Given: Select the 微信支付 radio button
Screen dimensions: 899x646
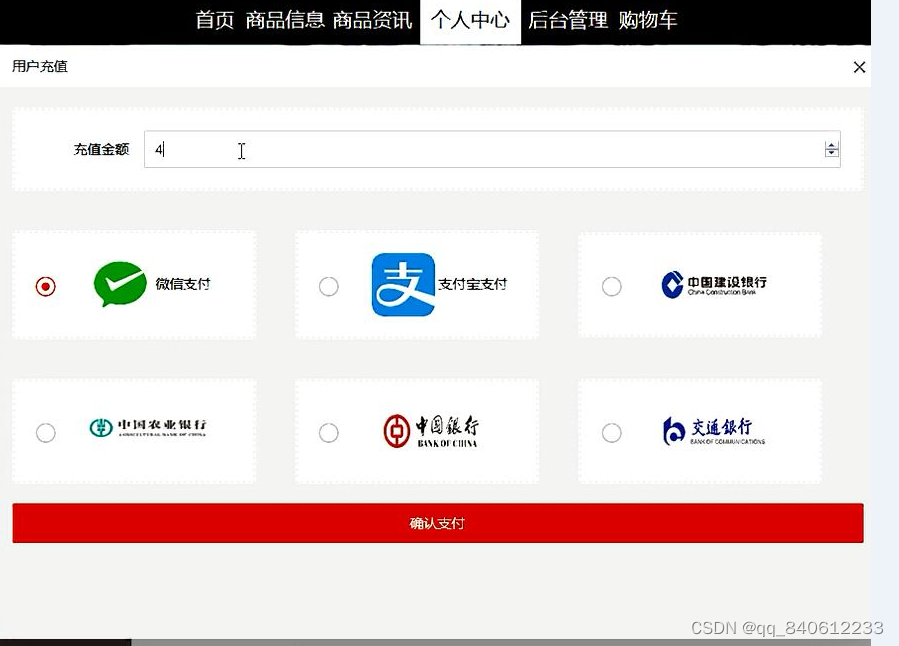Looking at the screenshot, I should coord(45,286).
